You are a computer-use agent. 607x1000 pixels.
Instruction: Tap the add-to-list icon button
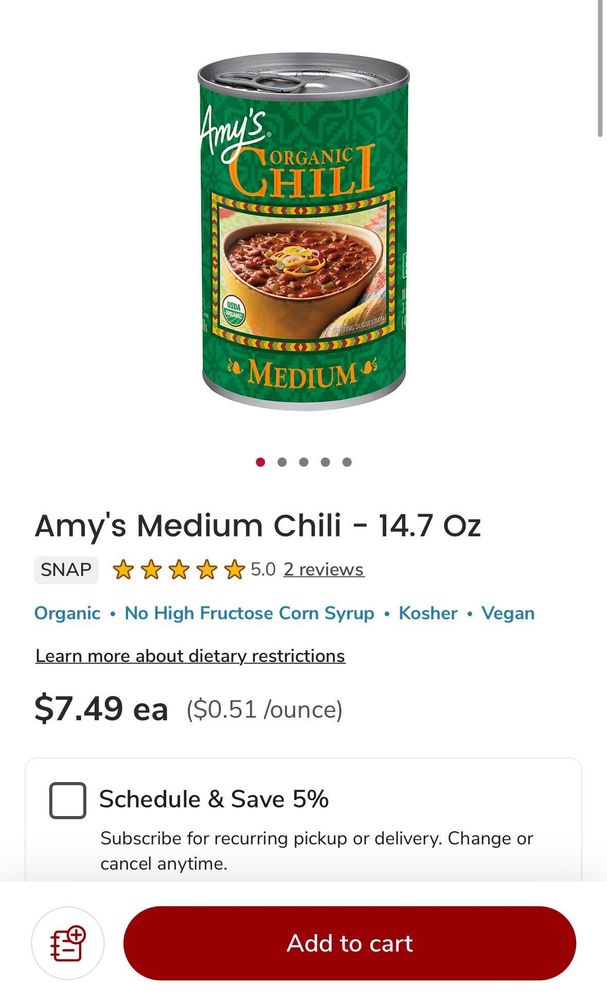click(x=68, y=943)
